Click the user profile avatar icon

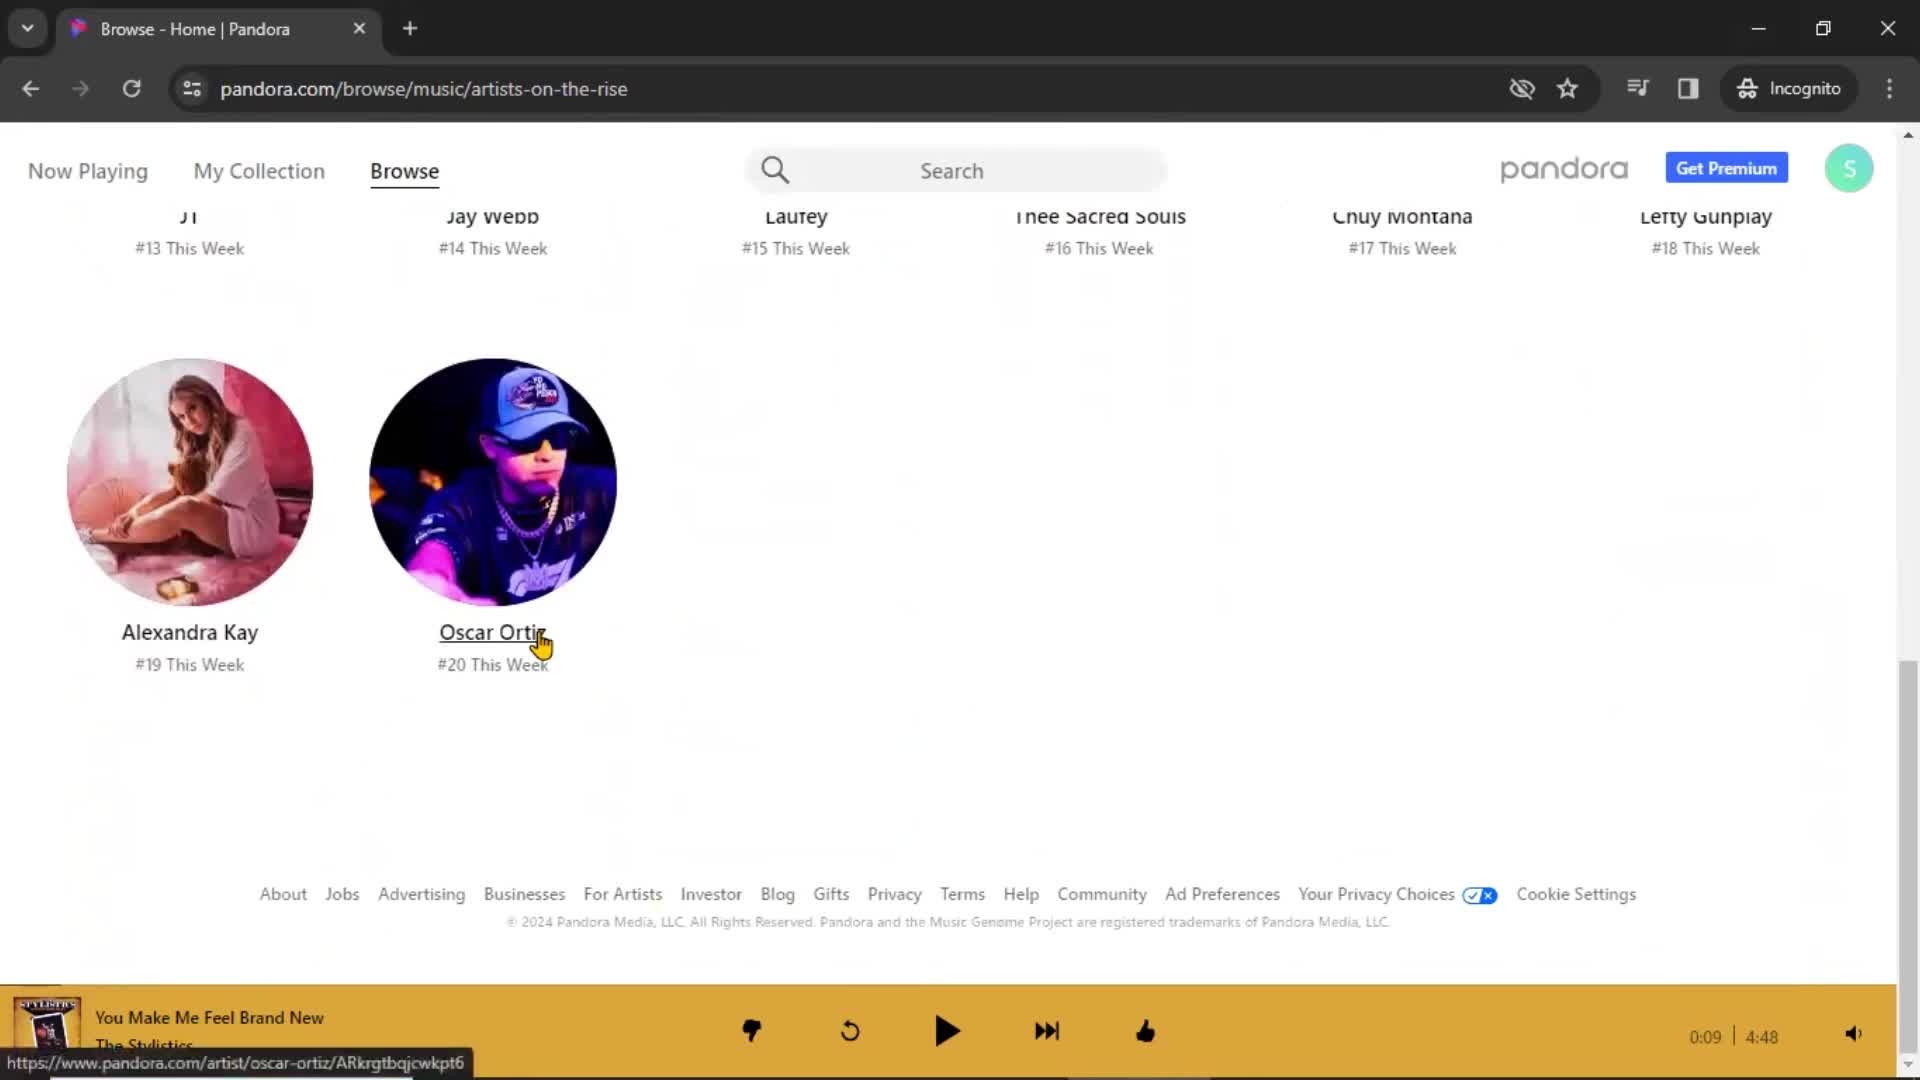tap(1850, 169)
